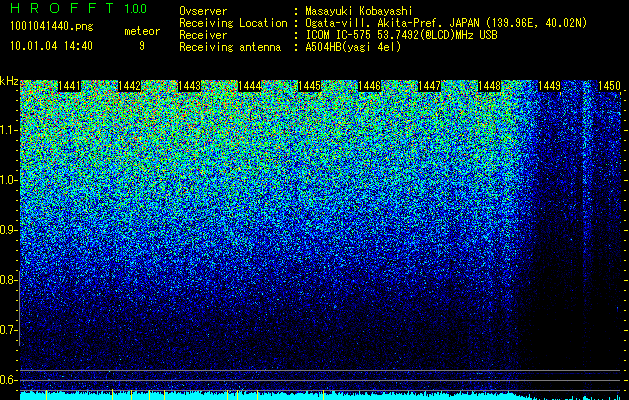Click the meteor count value 9
The image size is (629, 400).
(x=142, y=46)
